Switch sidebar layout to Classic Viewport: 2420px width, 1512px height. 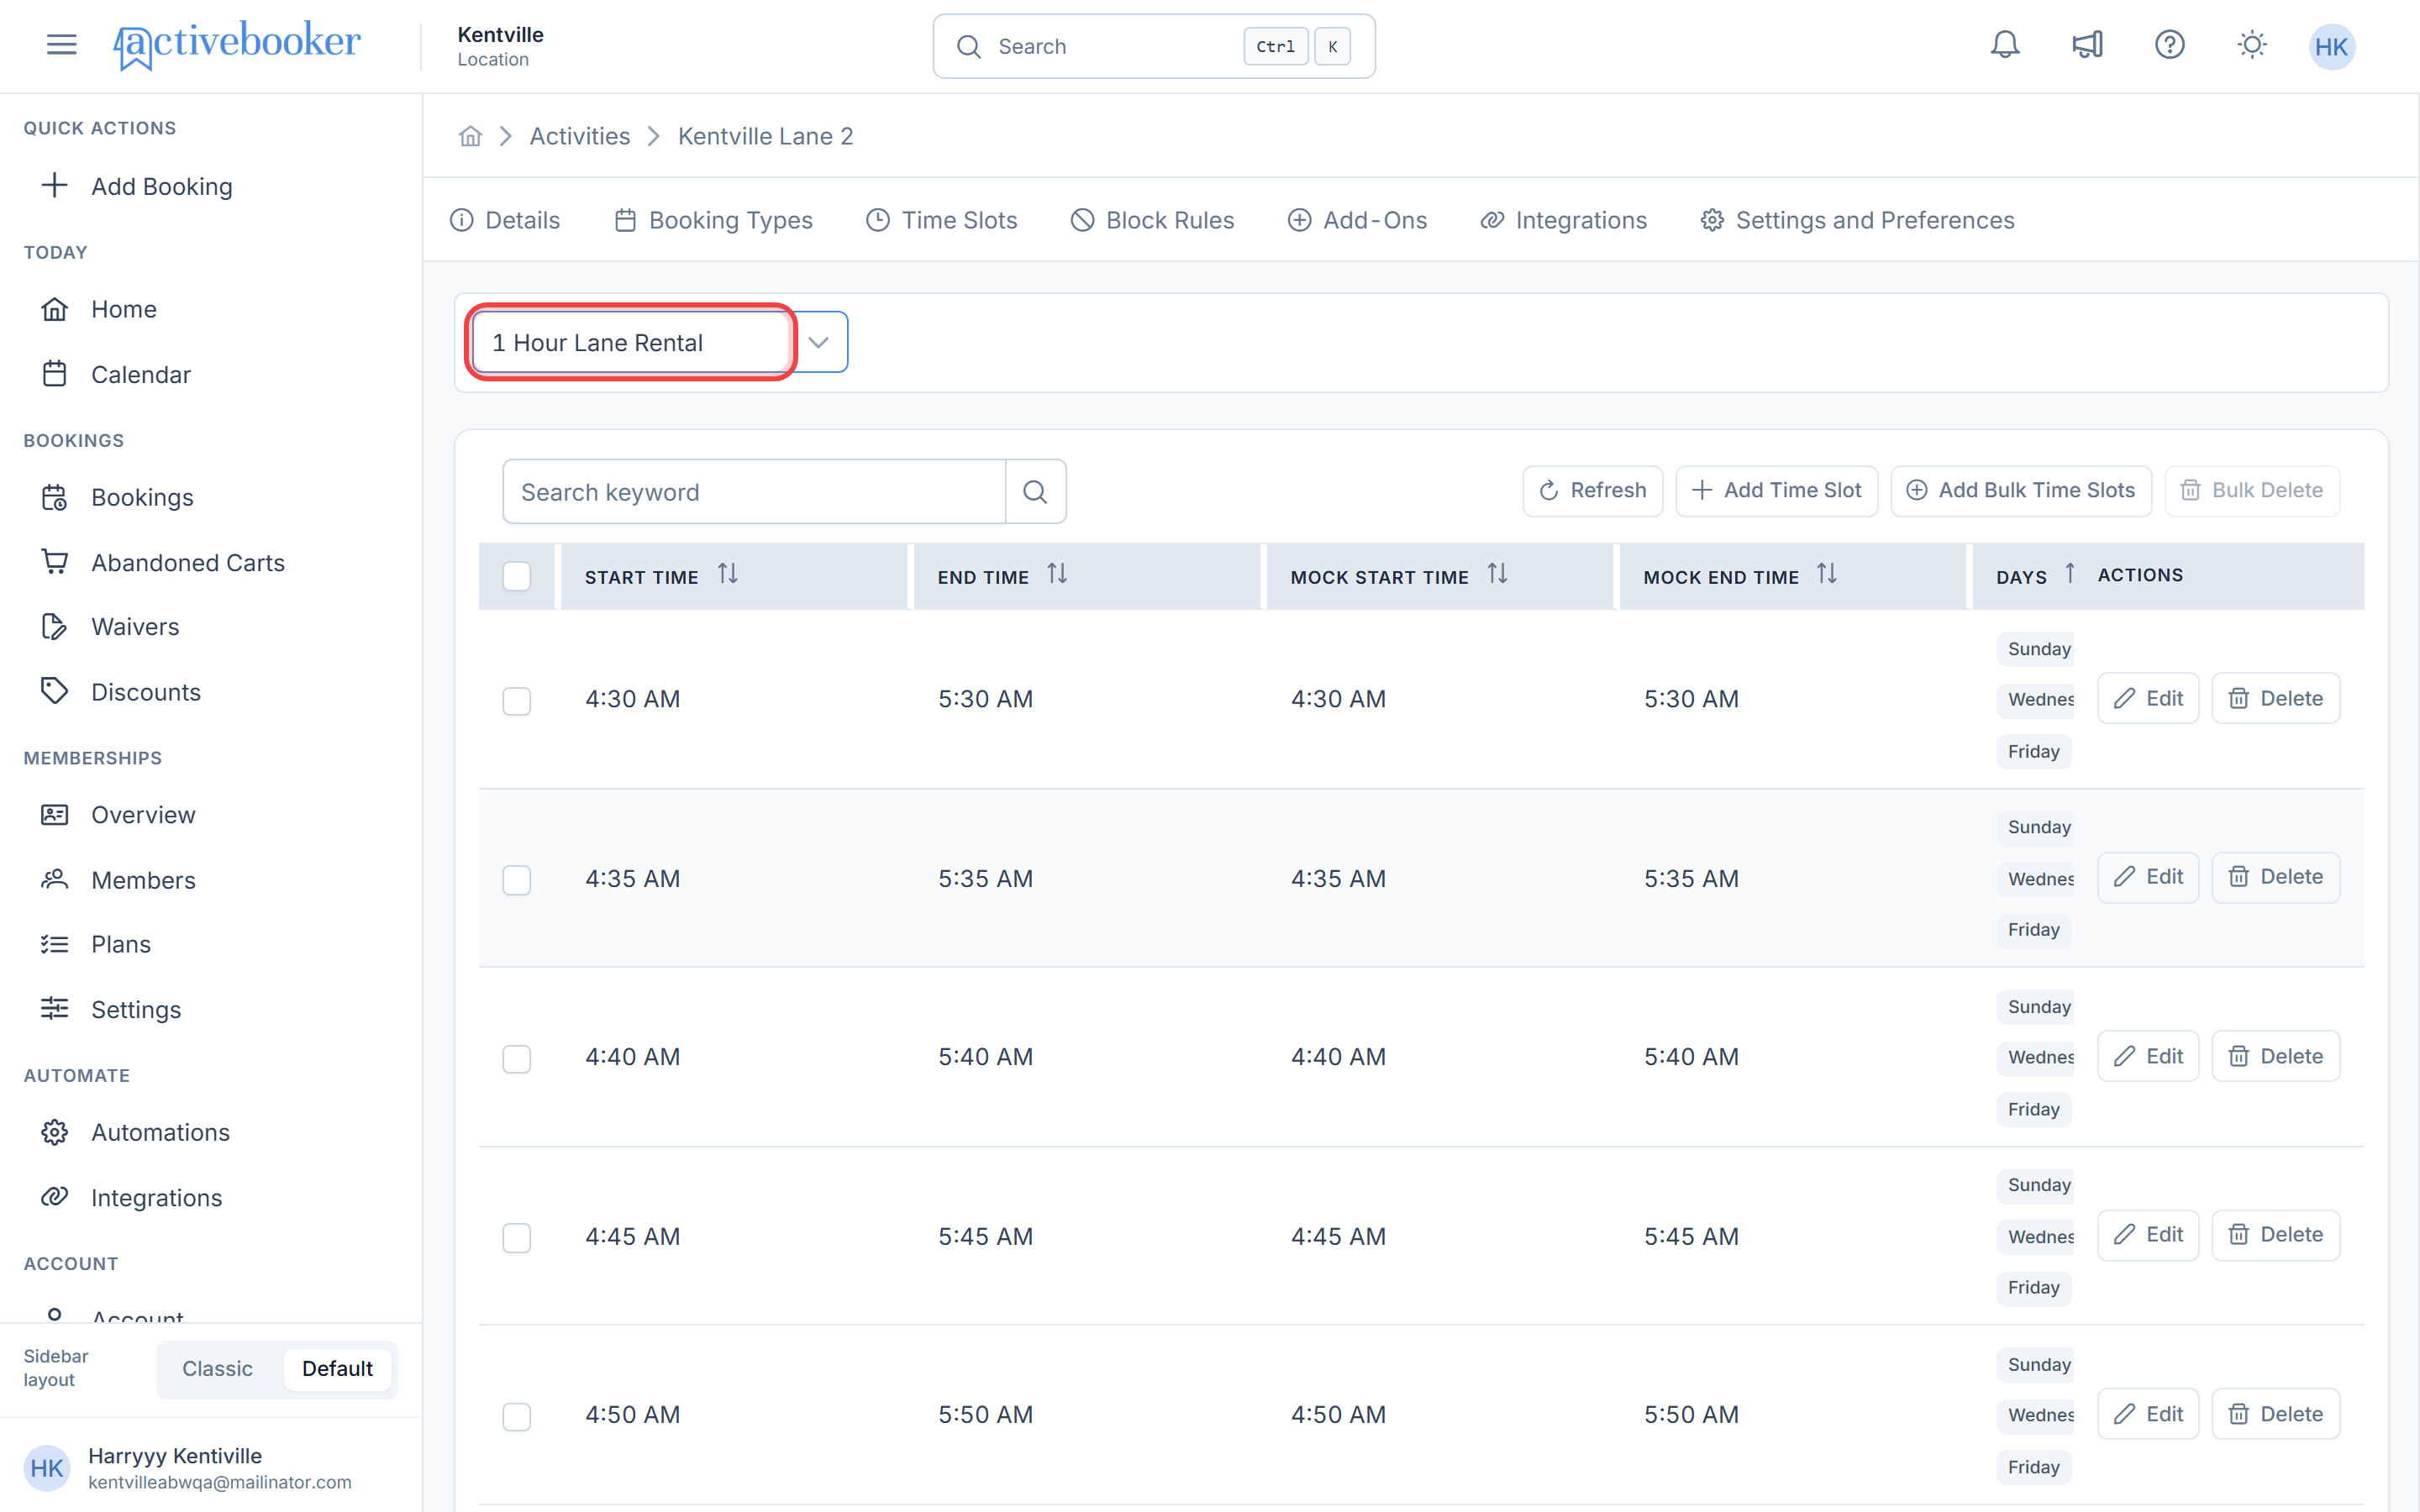217,1368
